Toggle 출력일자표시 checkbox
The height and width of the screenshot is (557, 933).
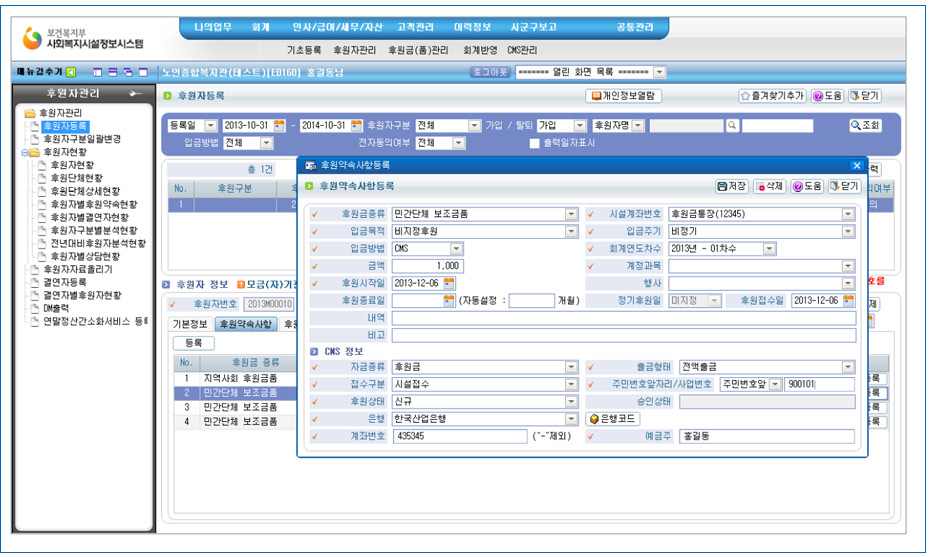tap(534, 143)
